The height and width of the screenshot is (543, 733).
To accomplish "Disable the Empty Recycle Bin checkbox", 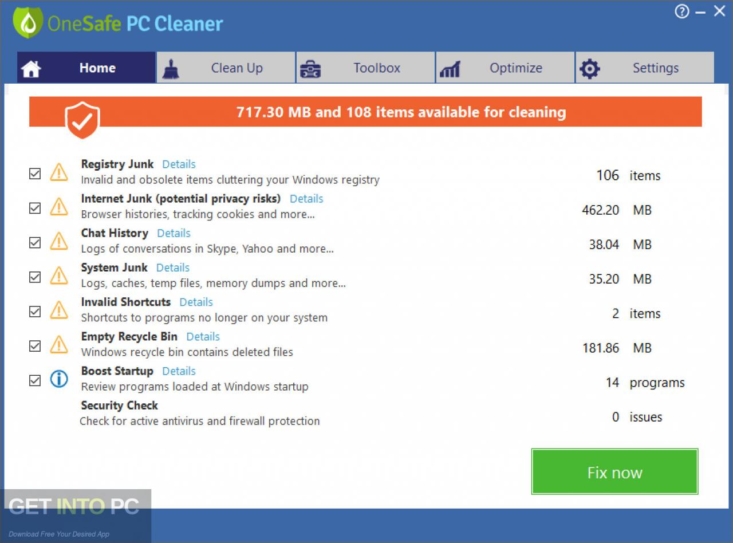I will point(35,346).
